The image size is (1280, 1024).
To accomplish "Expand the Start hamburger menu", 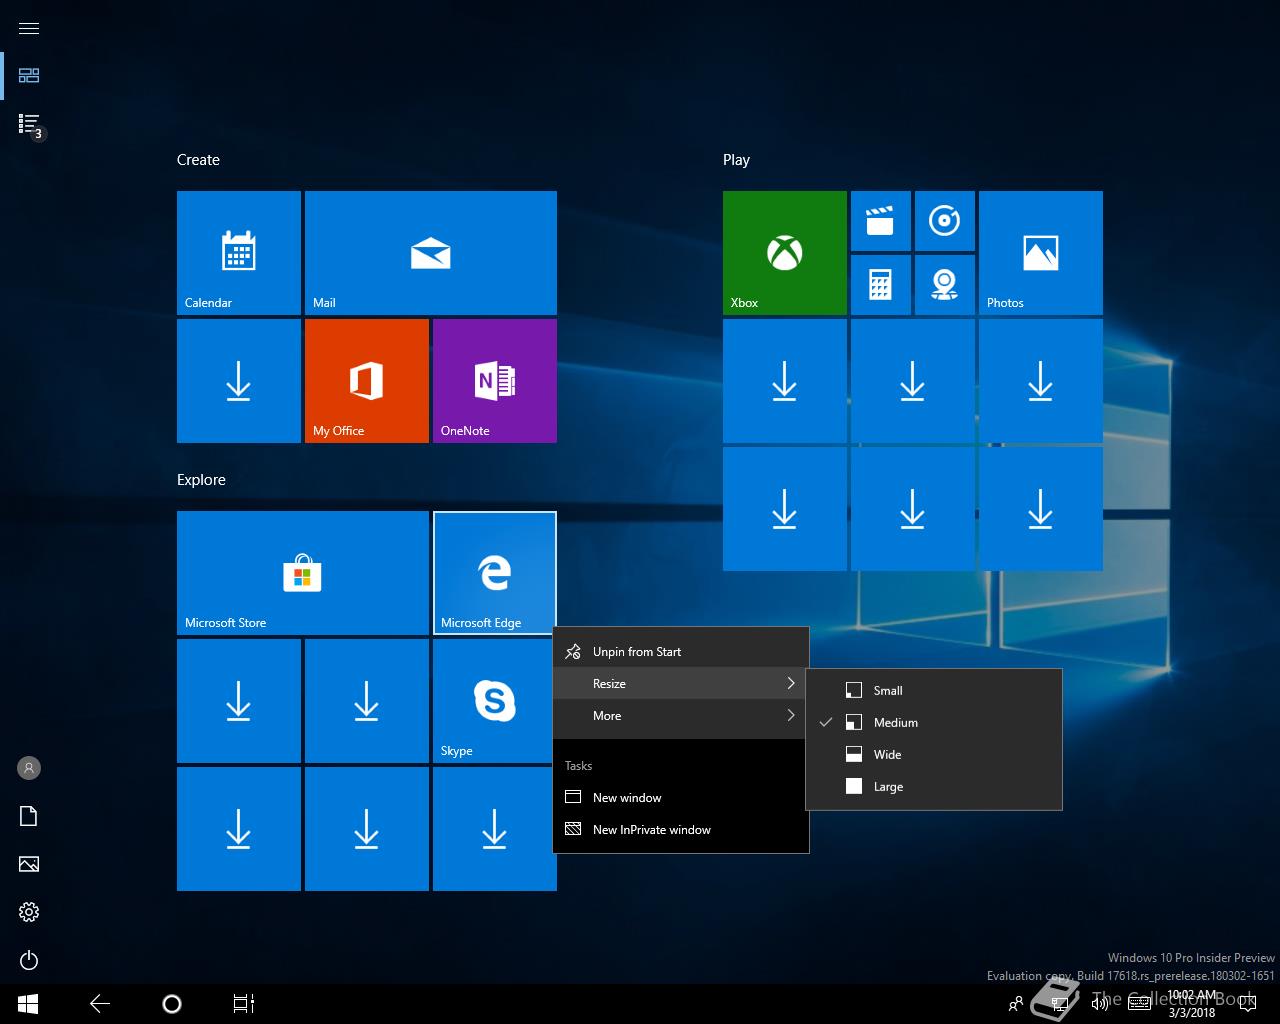I will (29, 28).
